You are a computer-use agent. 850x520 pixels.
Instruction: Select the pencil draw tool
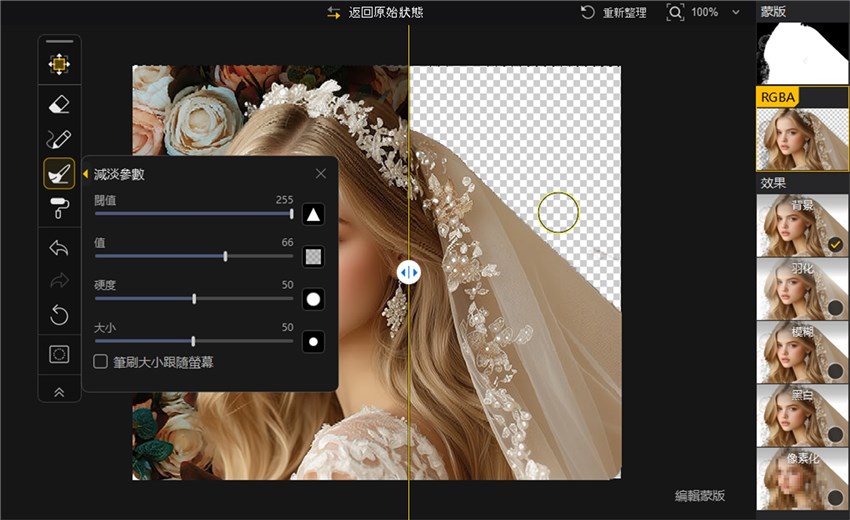point(59,139)
